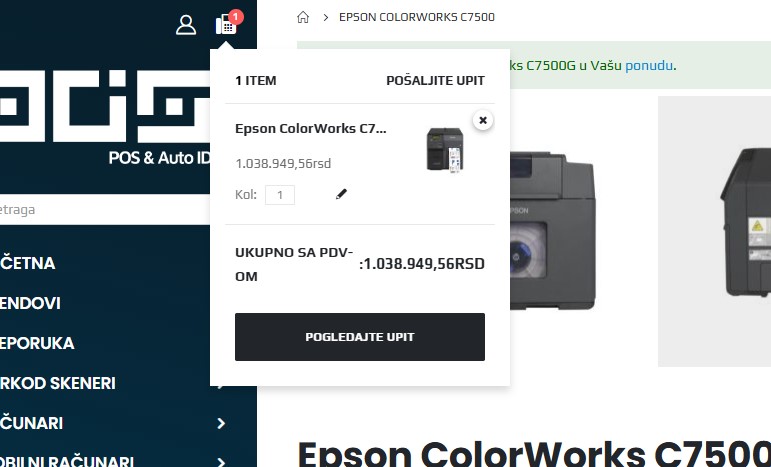Expand the ČUNARI menu chevron
Viewport: 771px width, 467px height.
coord(221,423)
